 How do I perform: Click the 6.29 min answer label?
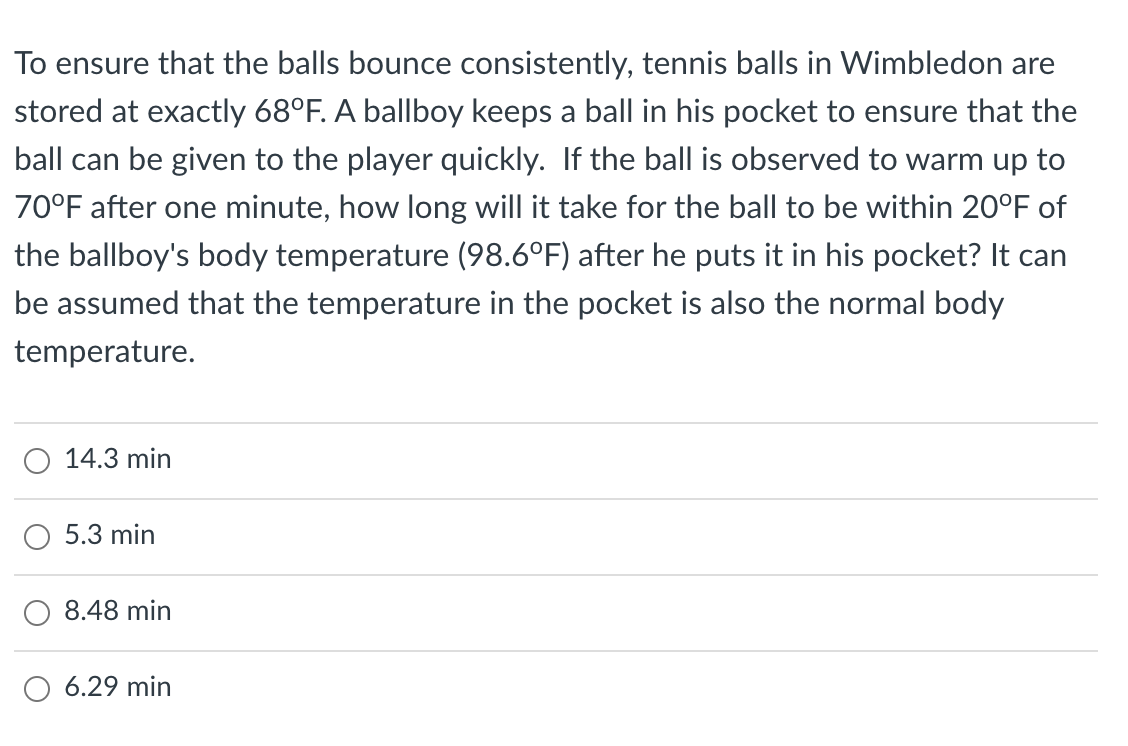point(117,687)
